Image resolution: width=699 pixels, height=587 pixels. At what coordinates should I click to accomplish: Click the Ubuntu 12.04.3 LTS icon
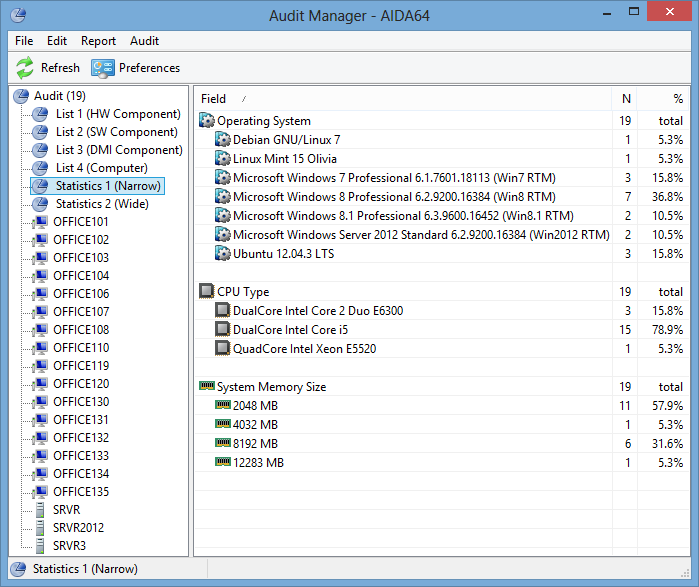click(x=223, y=254)
